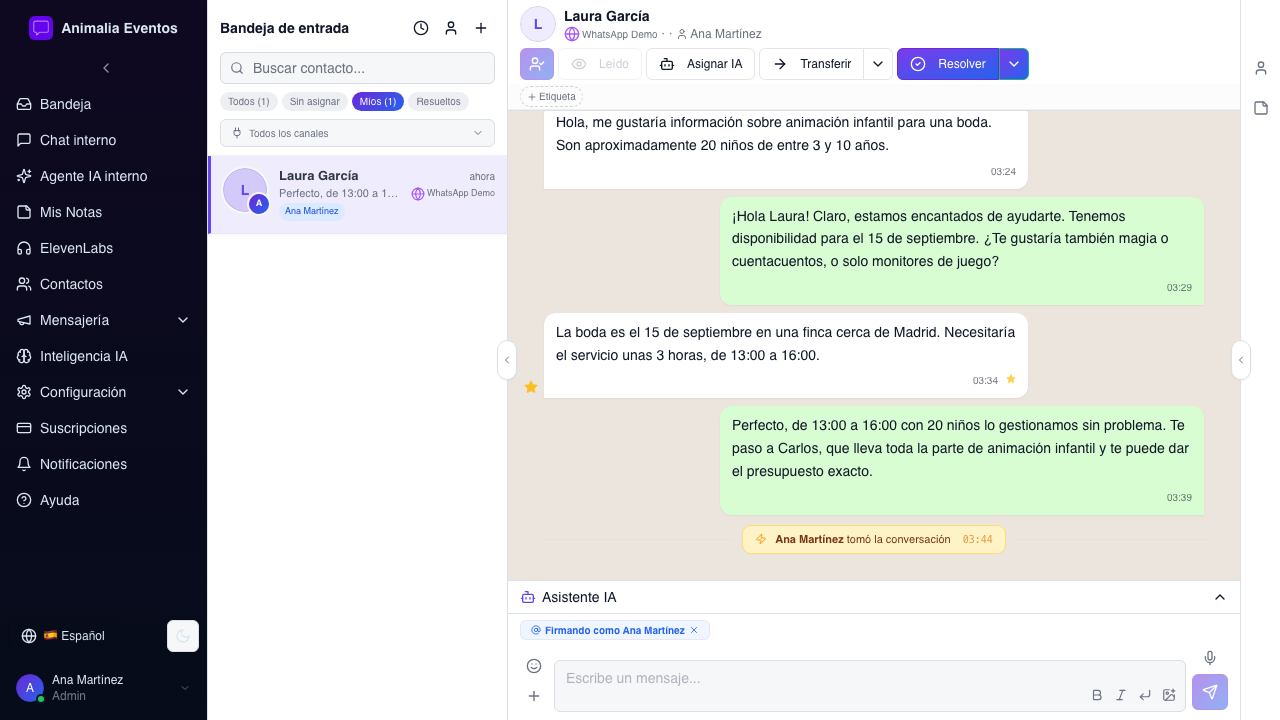
Task: Open the emoji picker
Action: 534,666
